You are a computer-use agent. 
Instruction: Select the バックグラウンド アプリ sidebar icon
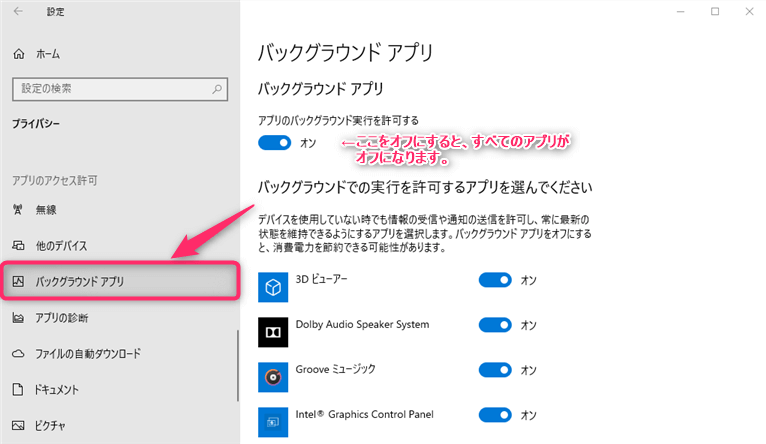18,281
